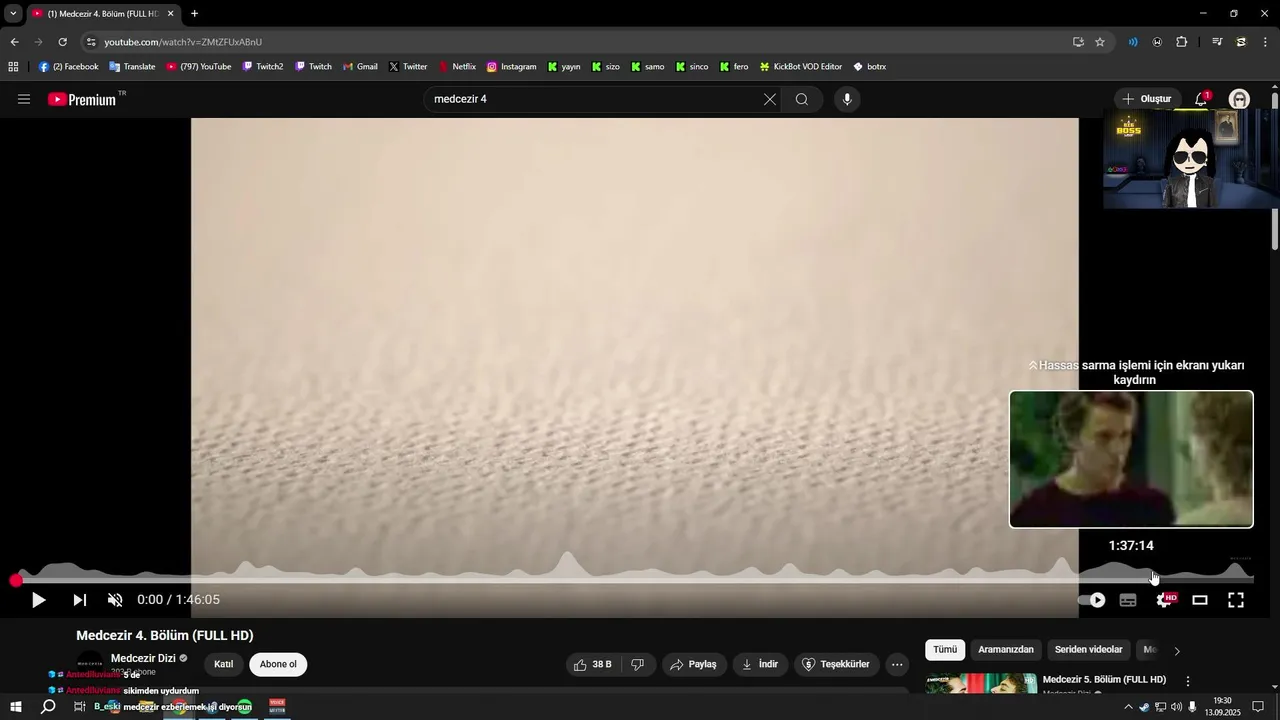Show hidden system tray icons
Screen dimensions: 1280x720
[1129, 707]
